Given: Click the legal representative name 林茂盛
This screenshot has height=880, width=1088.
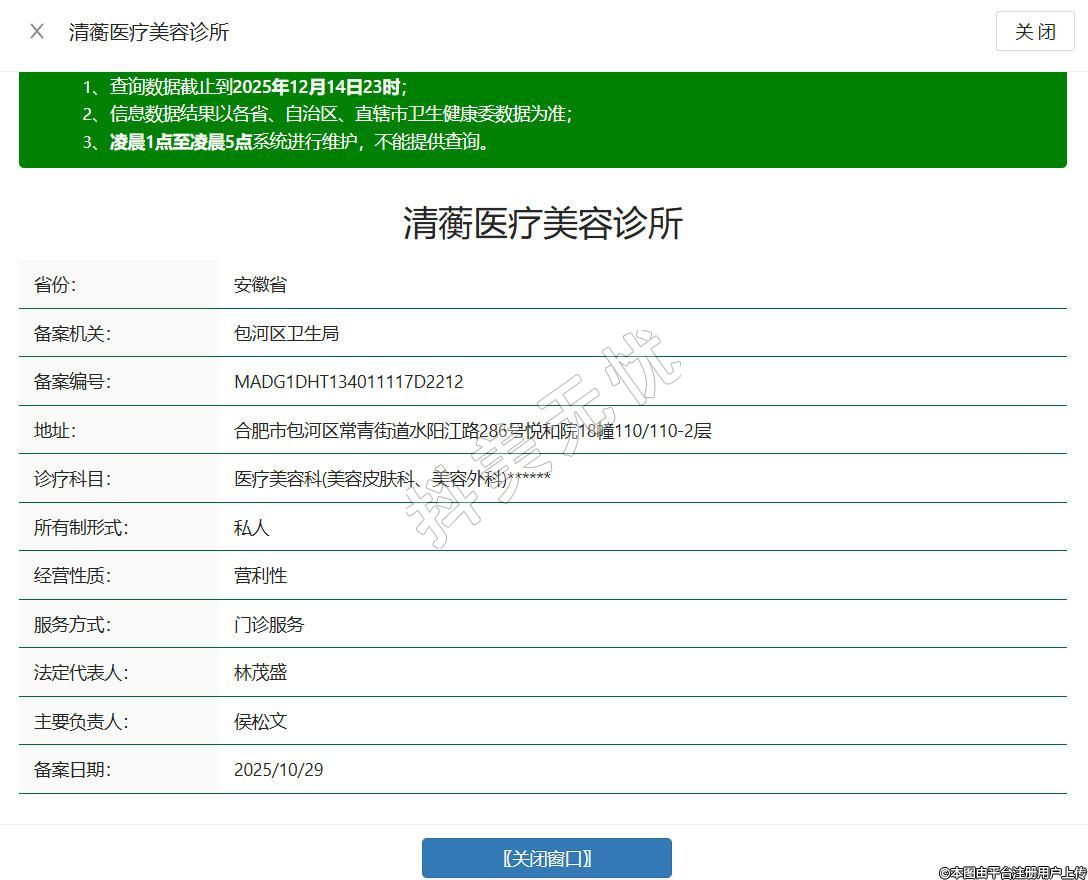Looking at the screenshot, I should (260, 673).
